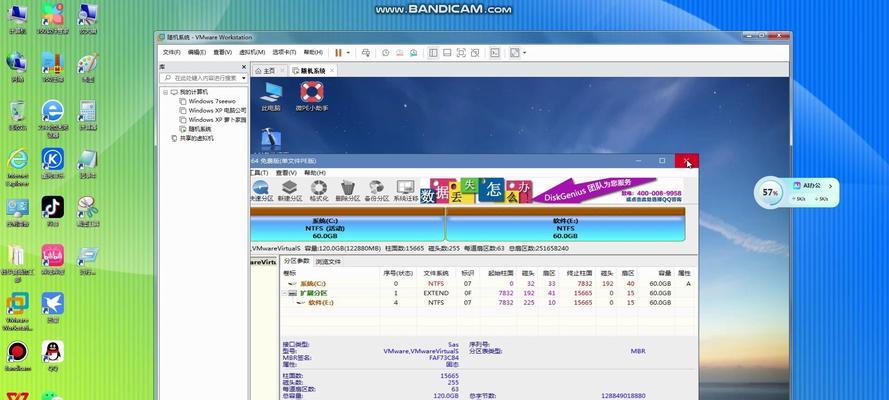Select Windows XP 萝卜家园 VM in library

tap(213, 120)
